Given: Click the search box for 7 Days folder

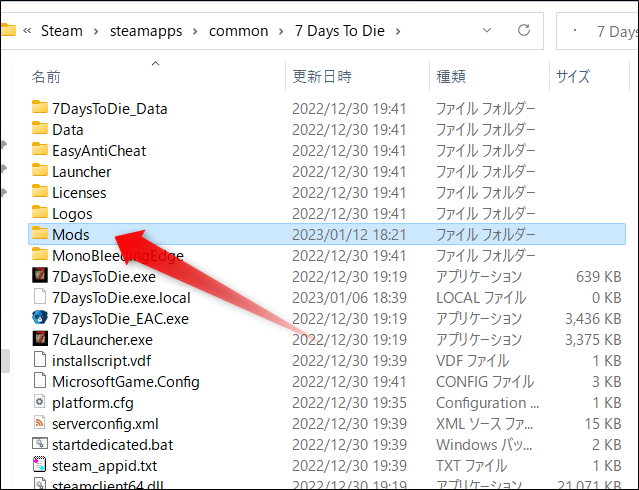Looking at the screenshot, I should point(597,31).
